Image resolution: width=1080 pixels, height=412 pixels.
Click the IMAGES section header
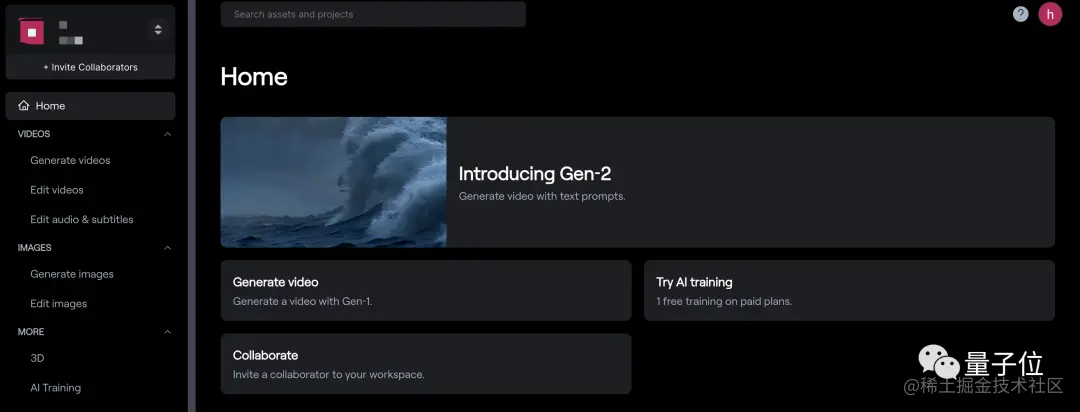(x=34, y=247)
